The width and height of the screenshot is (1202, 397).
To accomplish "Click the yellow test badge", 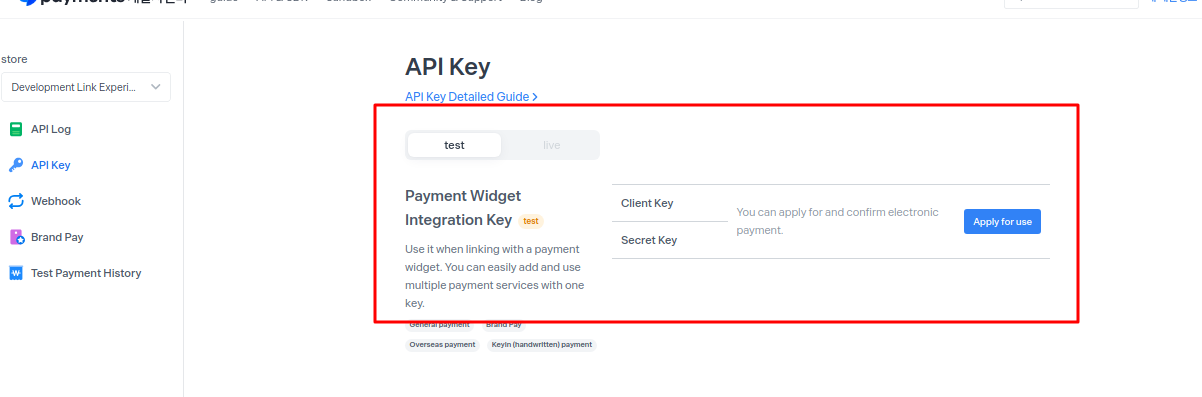I will [x=531, y=221].
